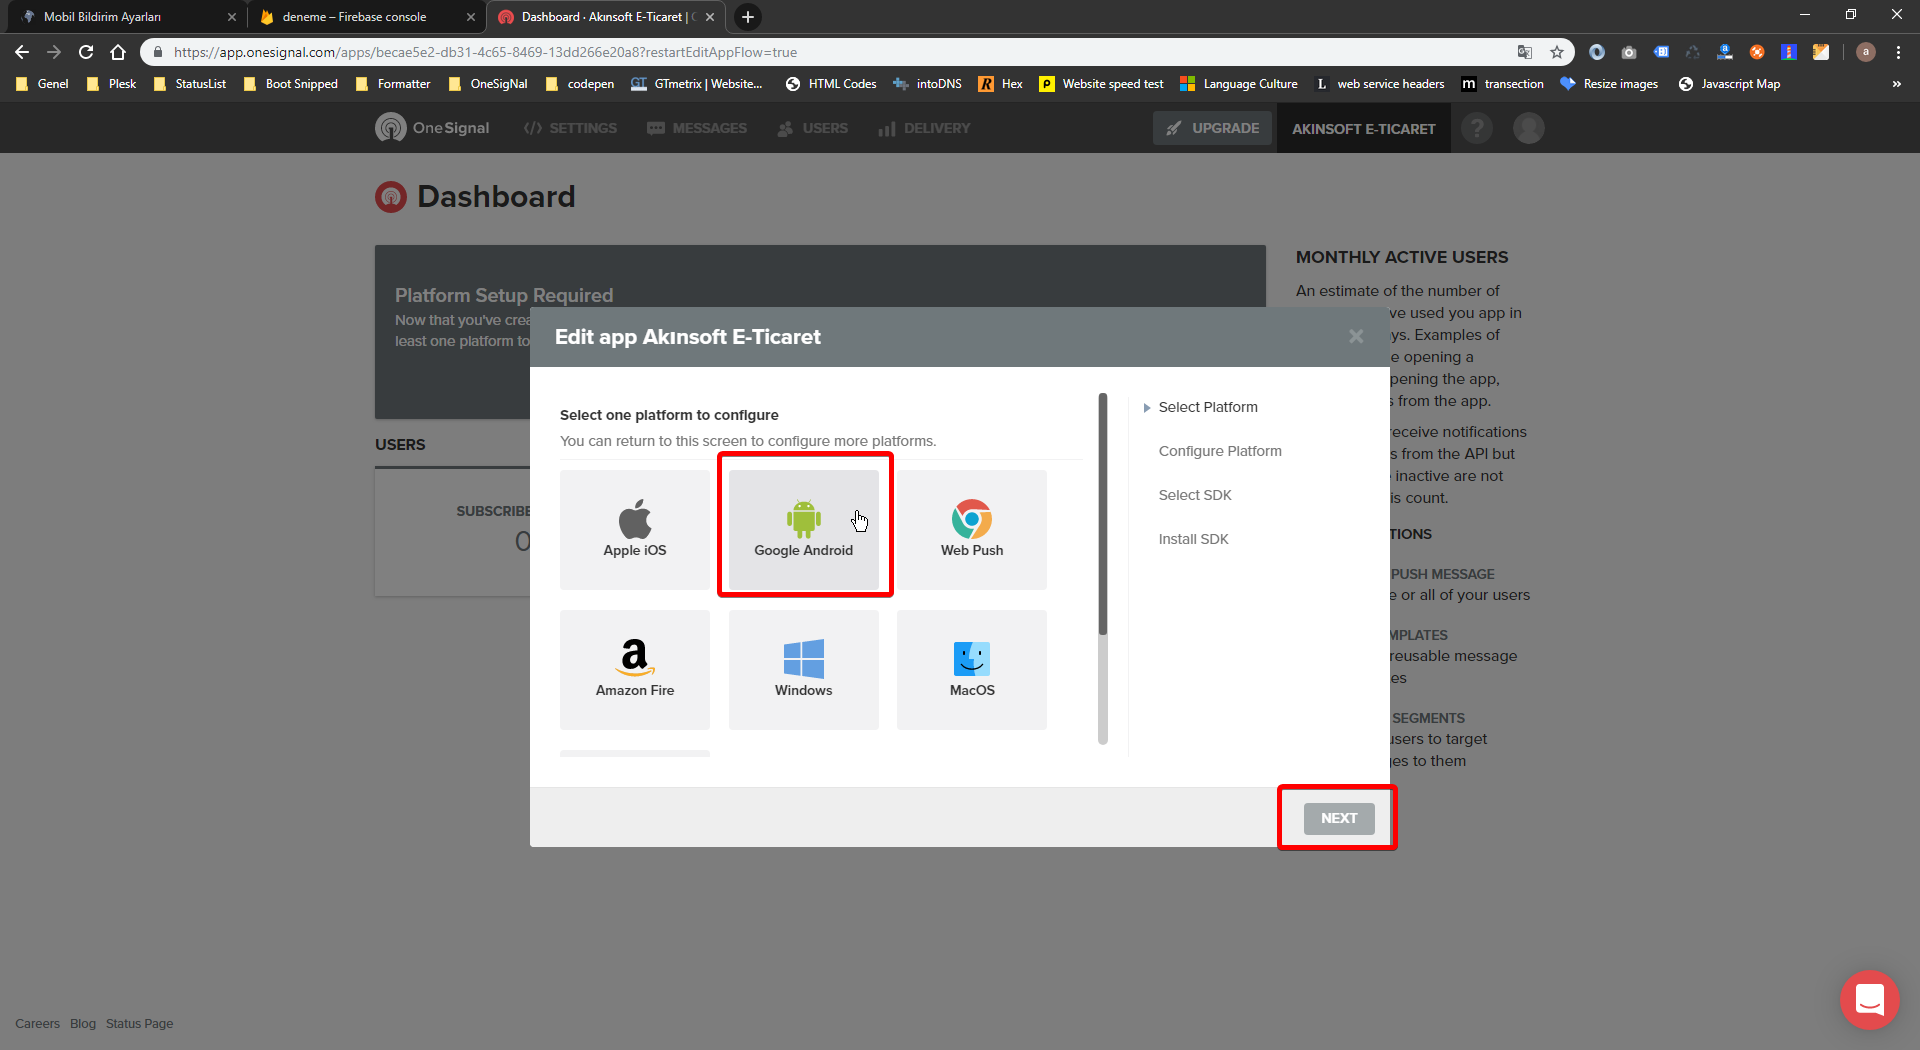The image size is (1920, 1050).
Task: Open the Formatter bookmark folder
Action: click(393, 84)
